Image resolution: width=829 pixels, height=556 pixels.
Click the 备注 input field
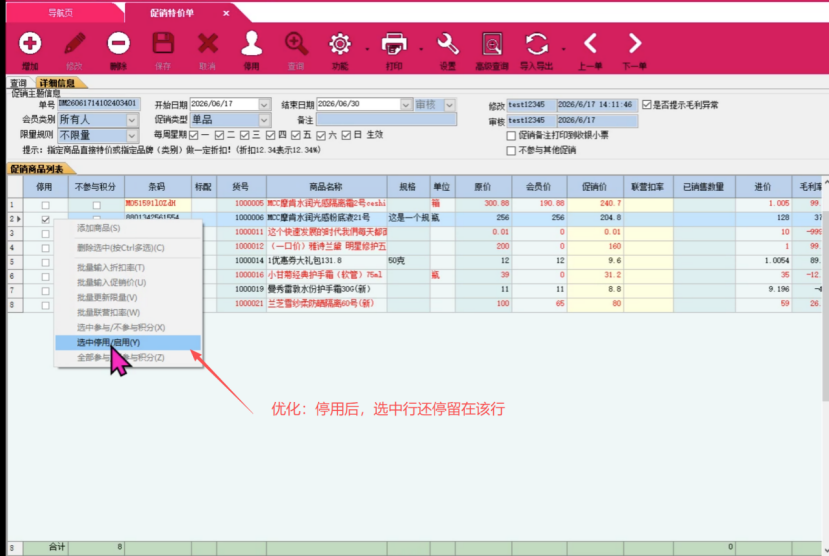click(386, 120)
